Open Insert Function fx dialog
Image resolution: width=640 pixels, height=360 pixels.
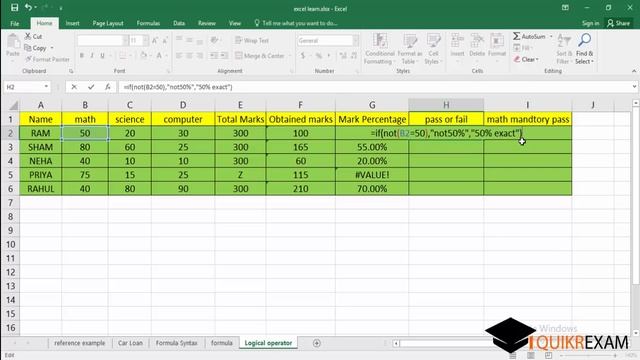click(x=108, y=87)
